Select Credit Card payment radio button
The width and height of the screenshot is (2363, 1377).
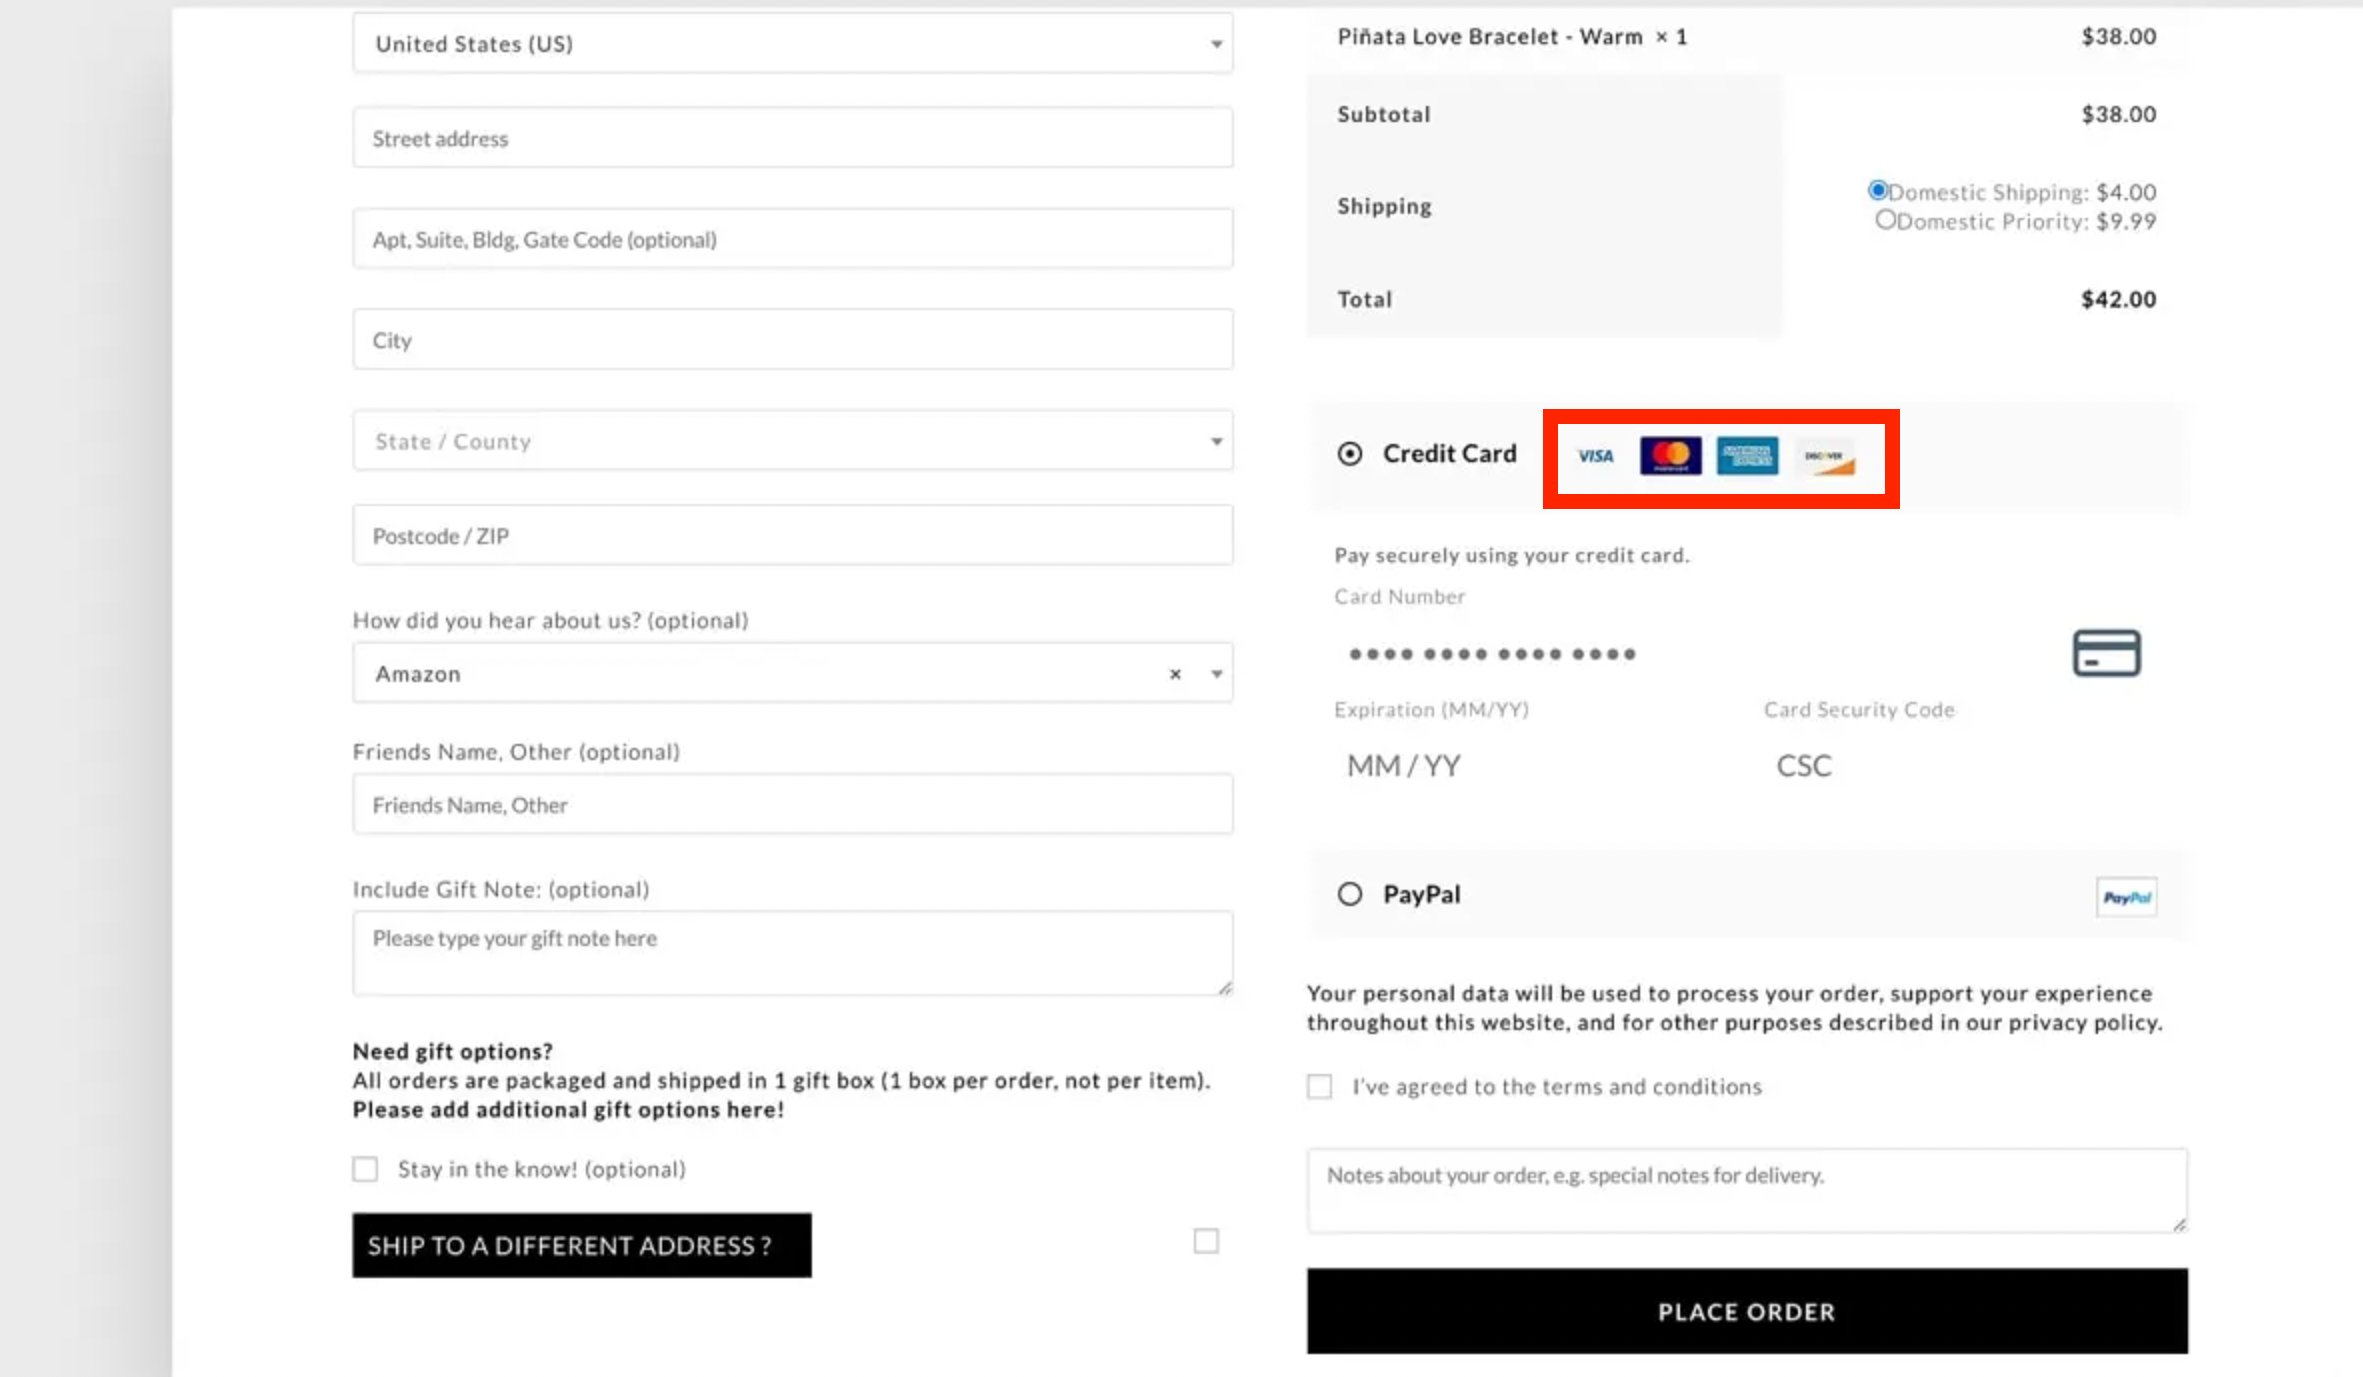point(1349,454)
